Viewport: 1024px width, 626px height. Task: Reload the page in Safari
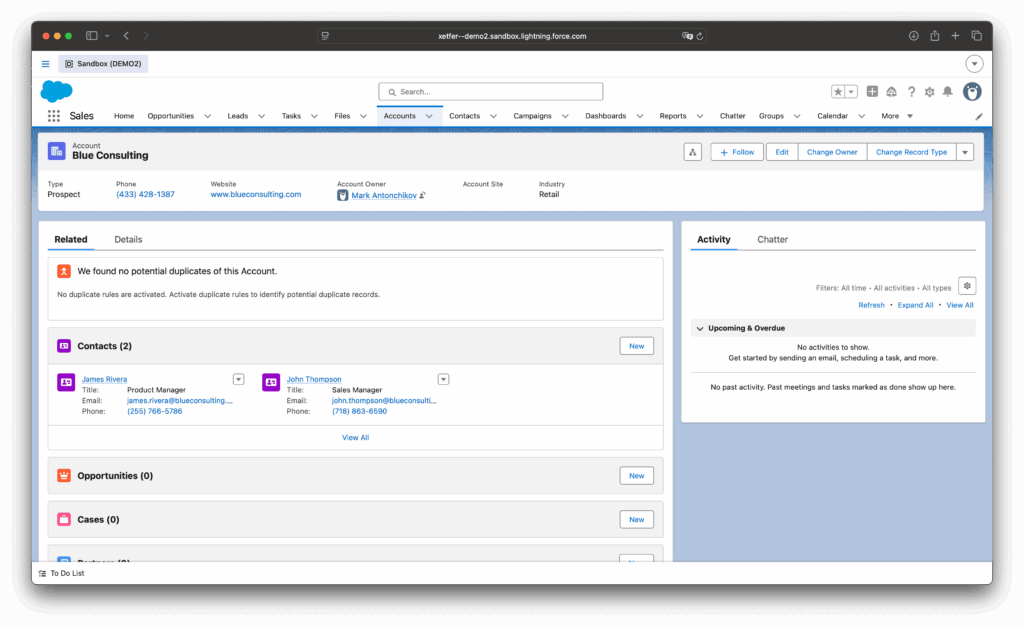tap(700, 36)
